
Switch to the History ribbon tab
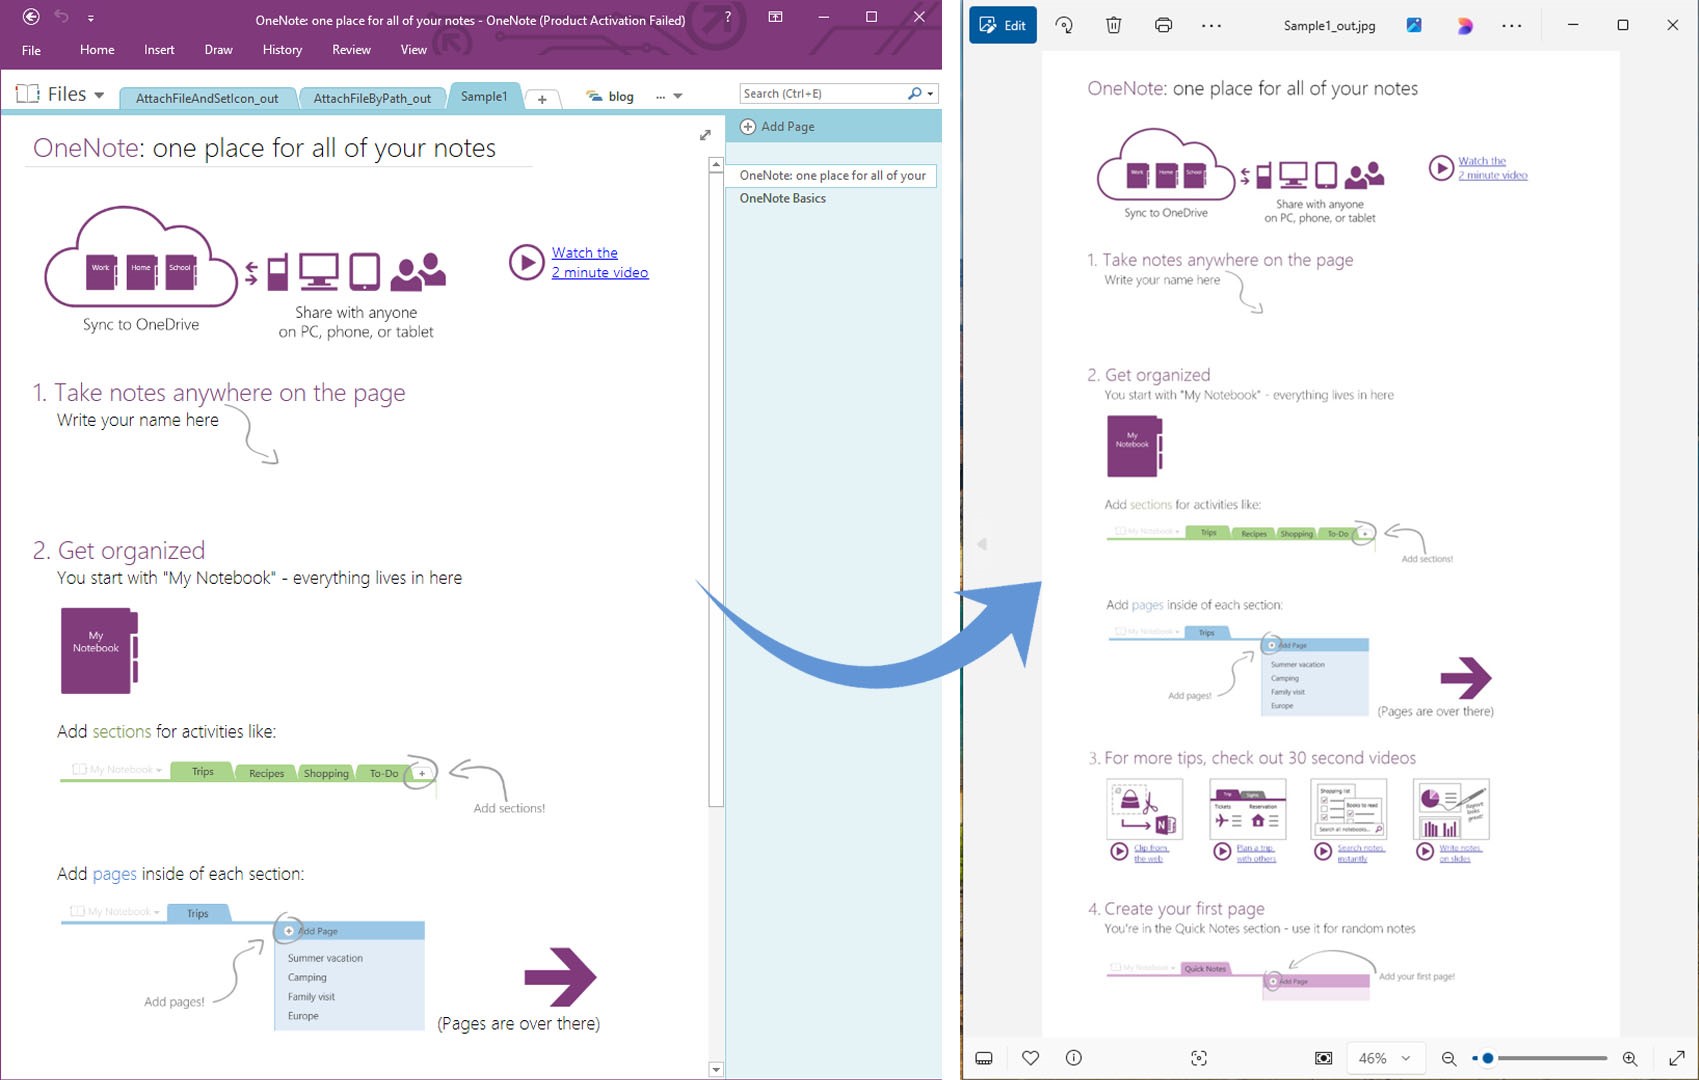coord(281,49)
